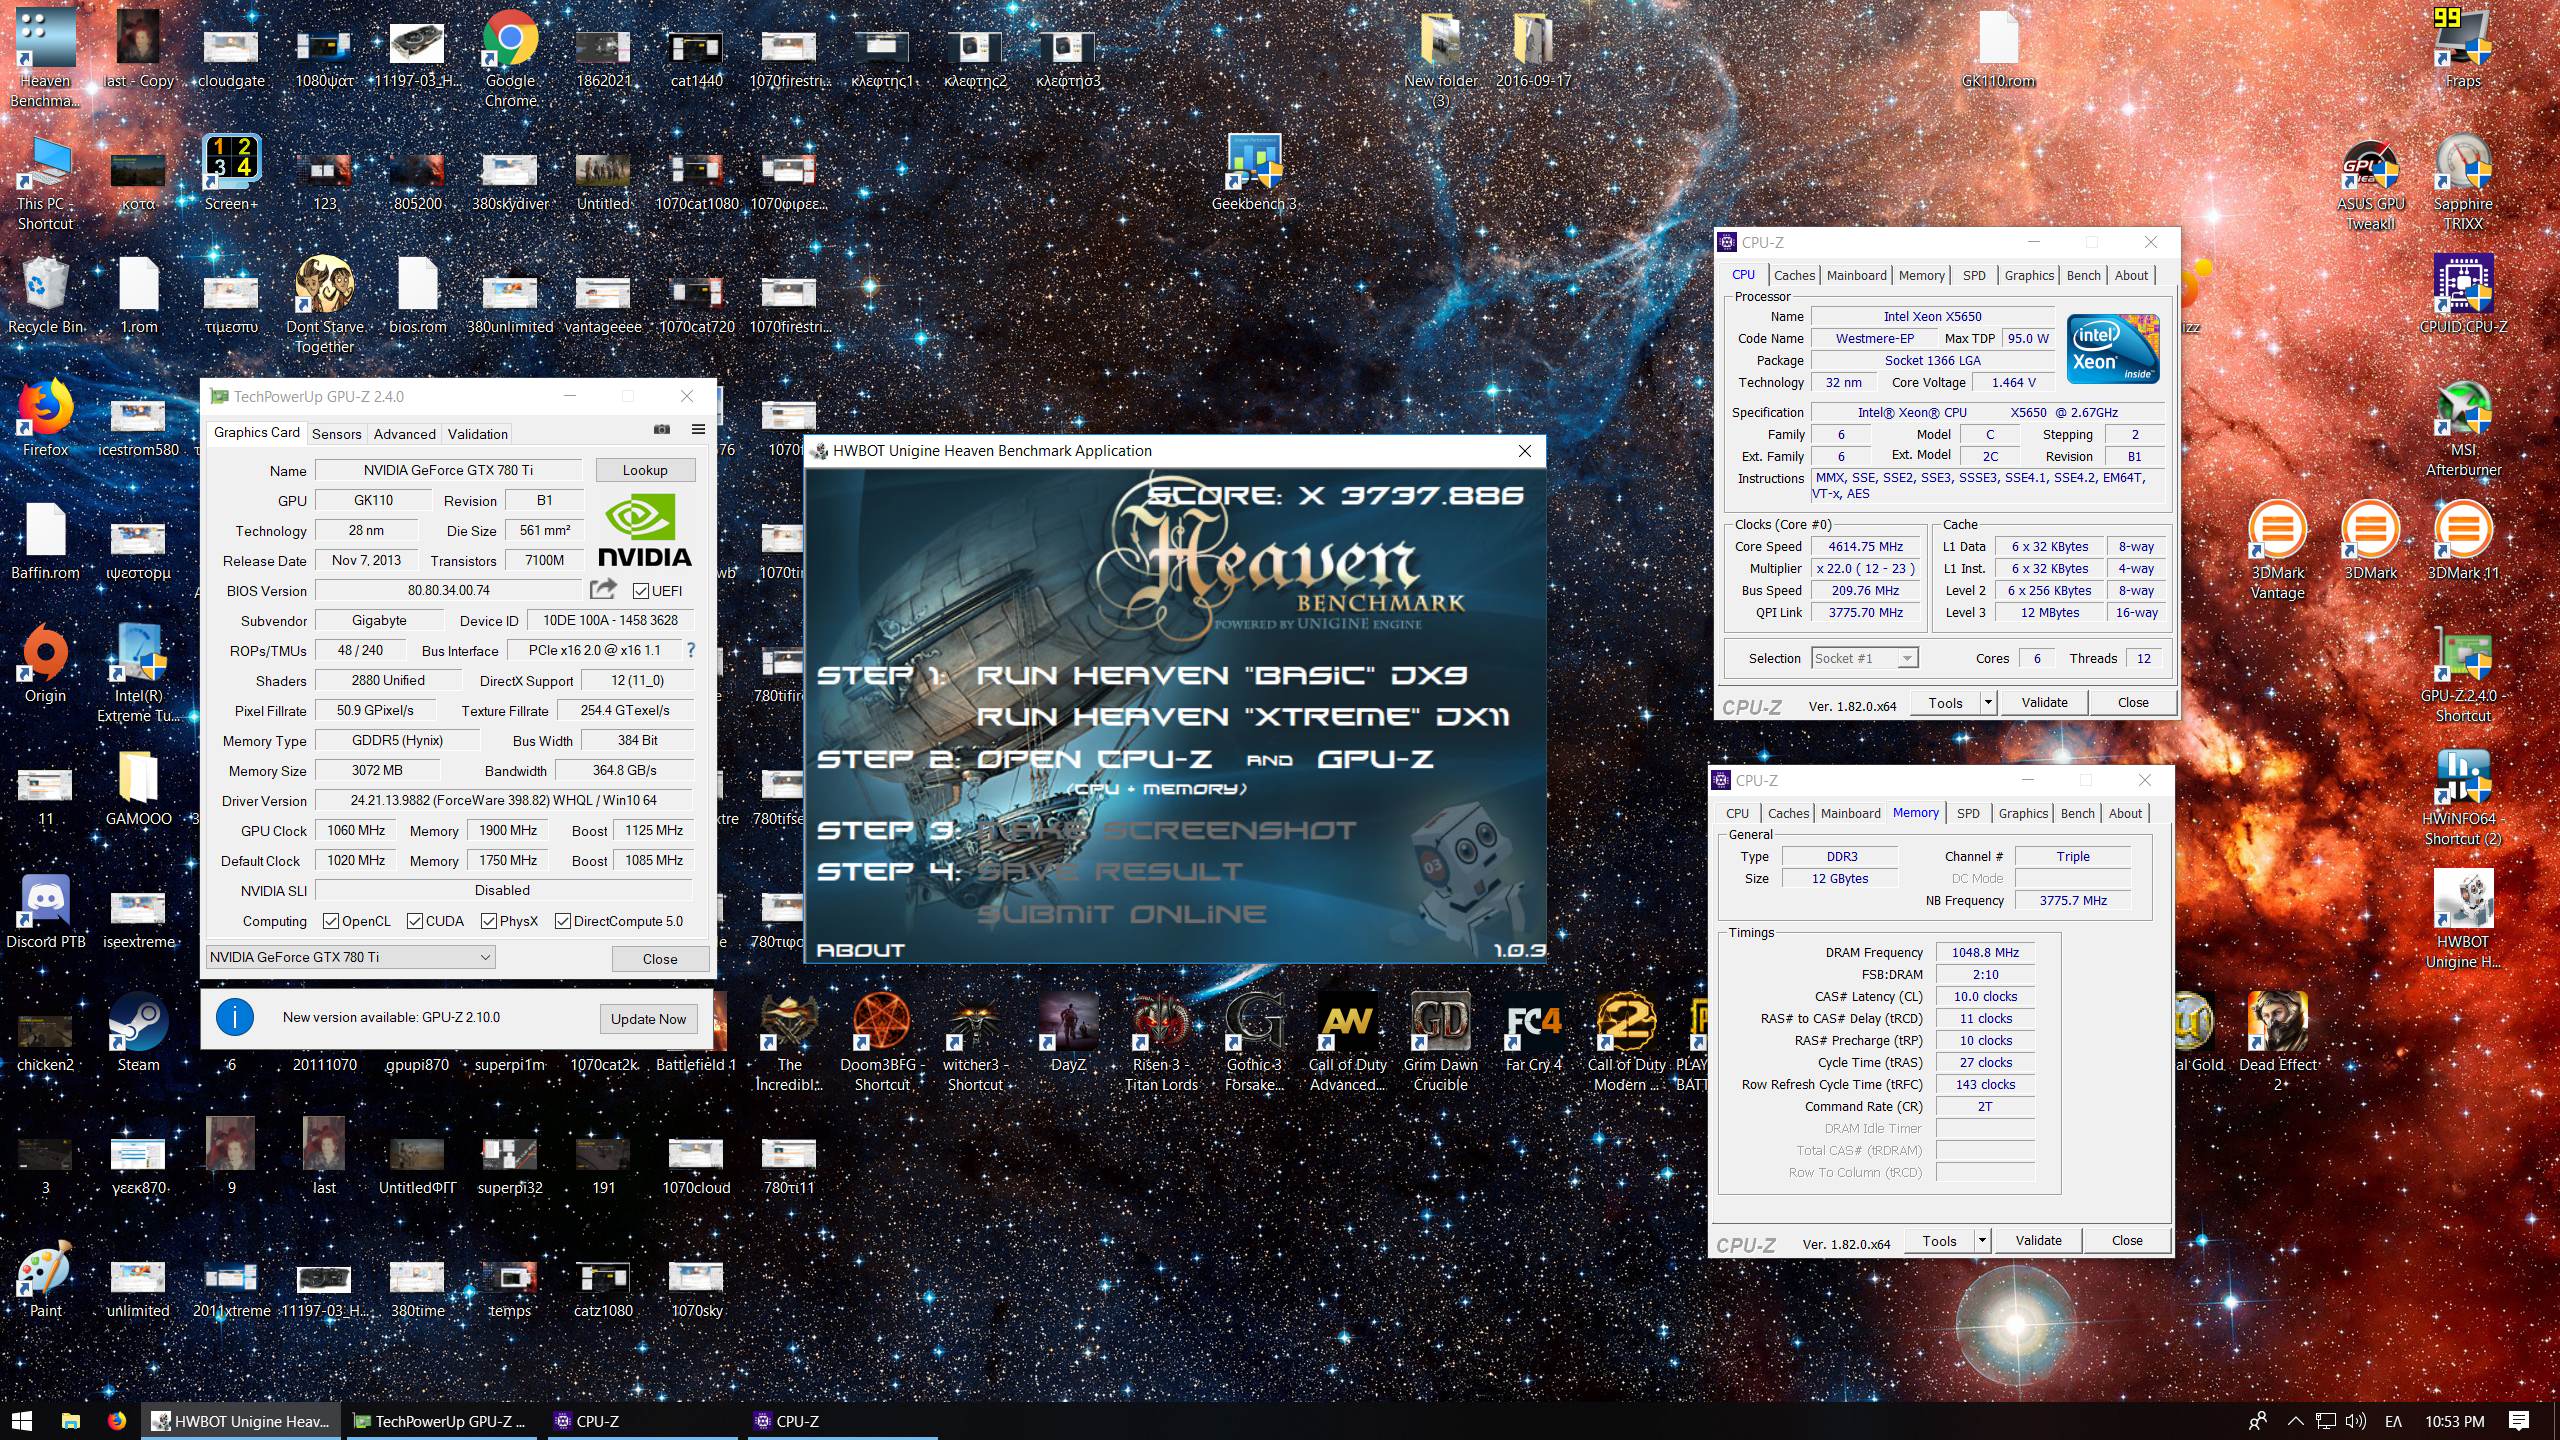The image size is (2560, 1440).
Task: Open Caches tab in the CPU-Z Memory window
Action: pos(1788,813)
